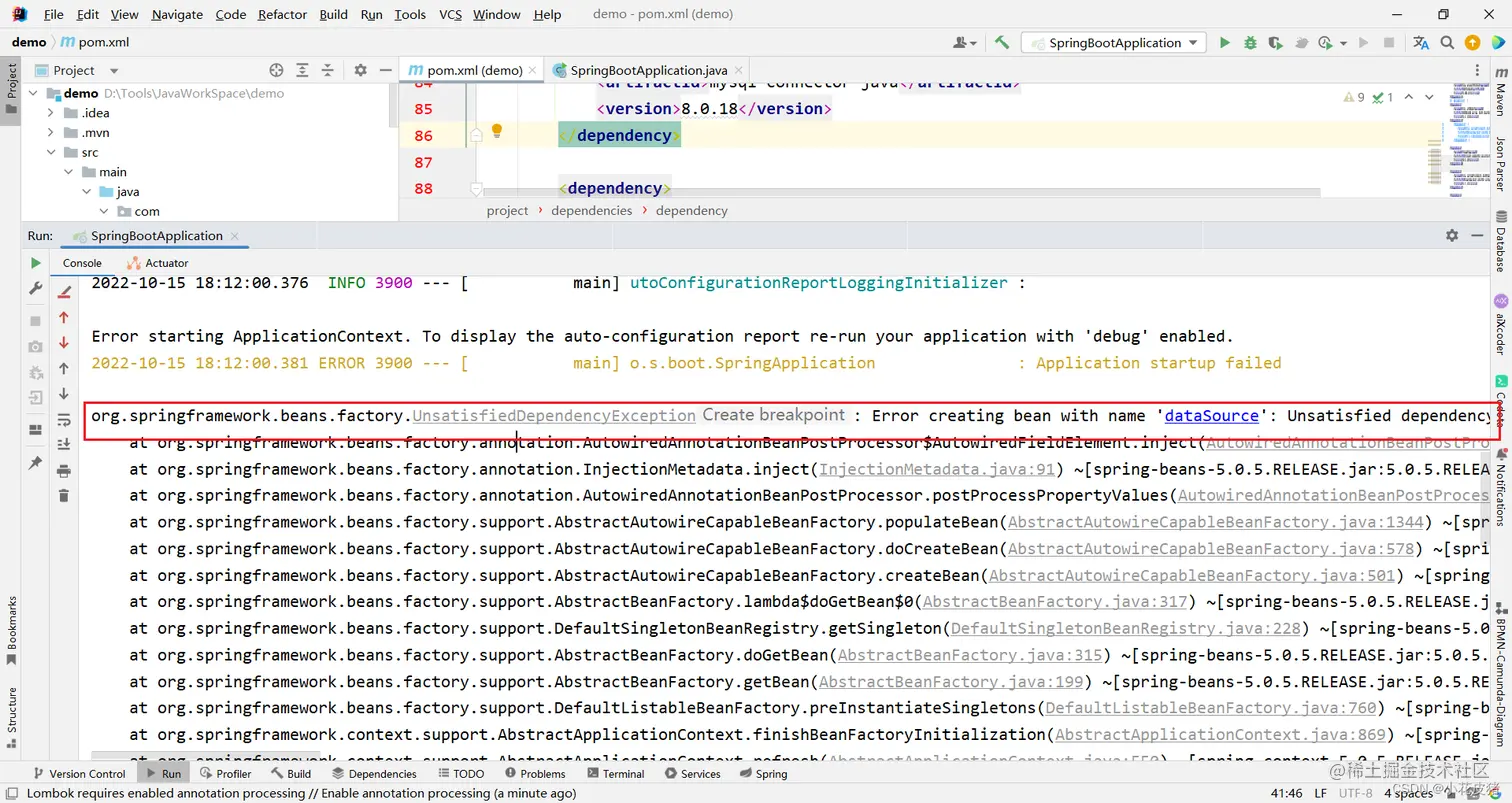The height and width of the screenshot is (803, 1512).
Task: Click the InjectionMetadata.java:91 link
Action: click(x=936, y=469)
